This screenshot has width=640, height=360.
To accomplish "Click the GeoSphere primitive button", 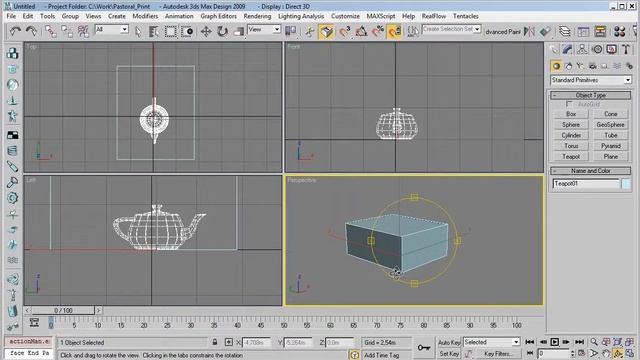I will click(x=611, y=124).
